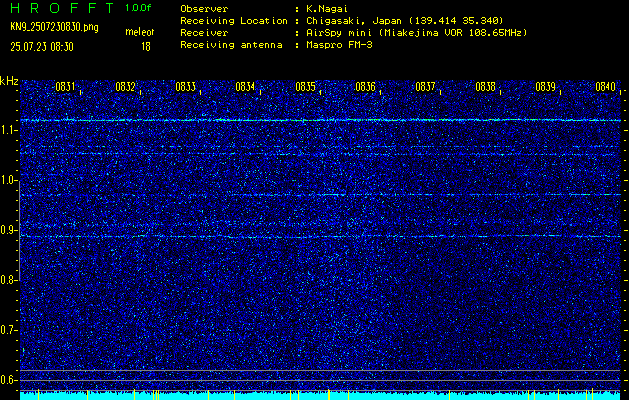Select location Chigasaki, Japan coordinates text
629x400 pixels.
(405, 21)
